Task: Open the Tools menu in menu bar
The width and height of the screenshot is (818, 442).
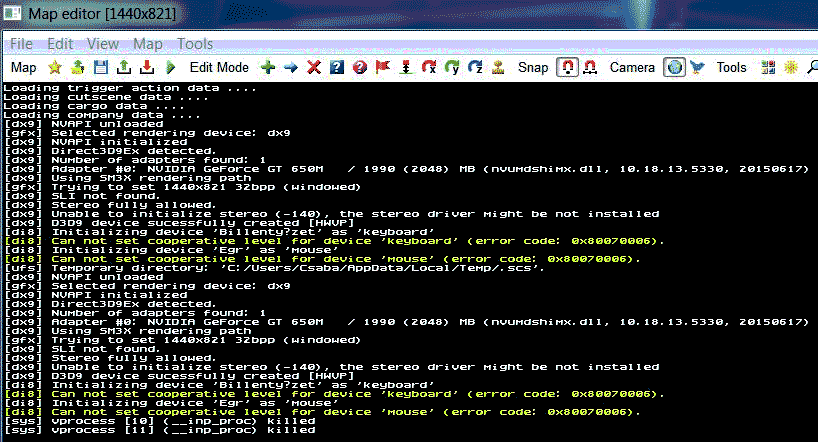Action: pyautogui.click(x=195, y=44)
